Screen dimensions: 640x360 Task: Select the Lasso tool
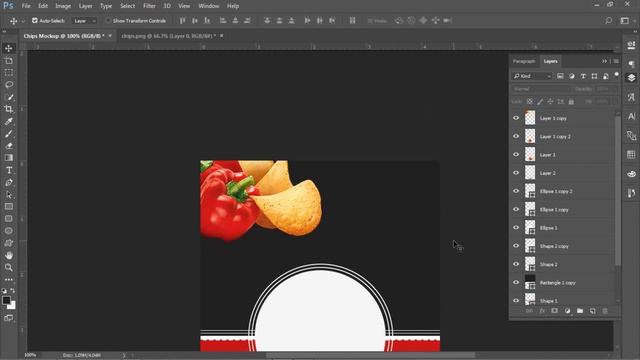point(9,85)
